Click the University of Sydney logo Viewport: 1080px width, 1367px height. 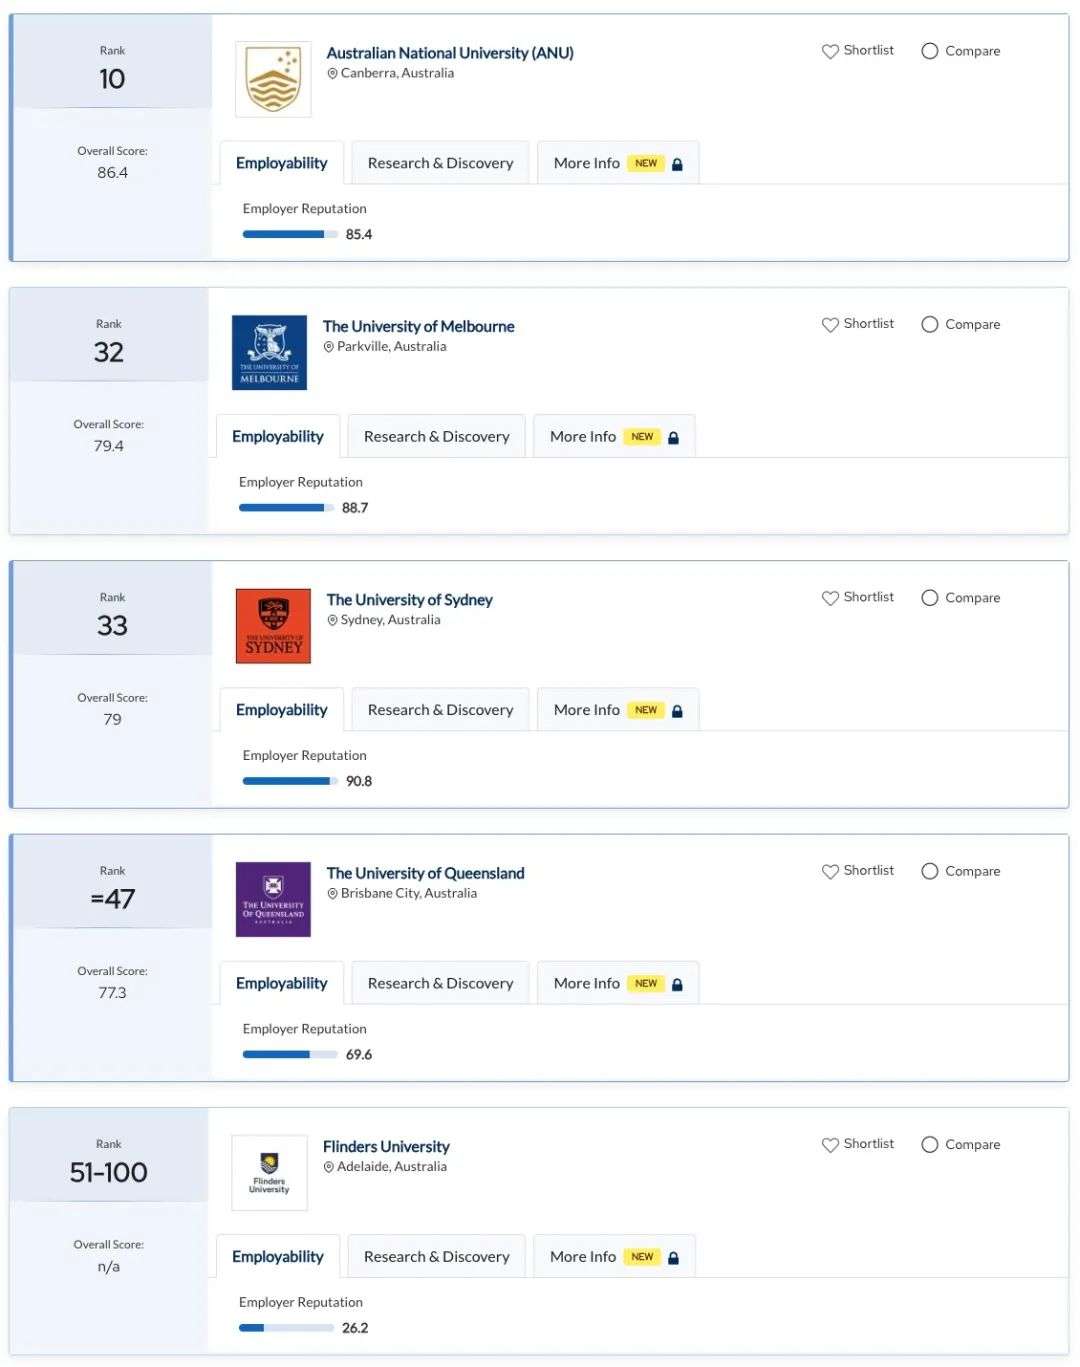(273, 626)
